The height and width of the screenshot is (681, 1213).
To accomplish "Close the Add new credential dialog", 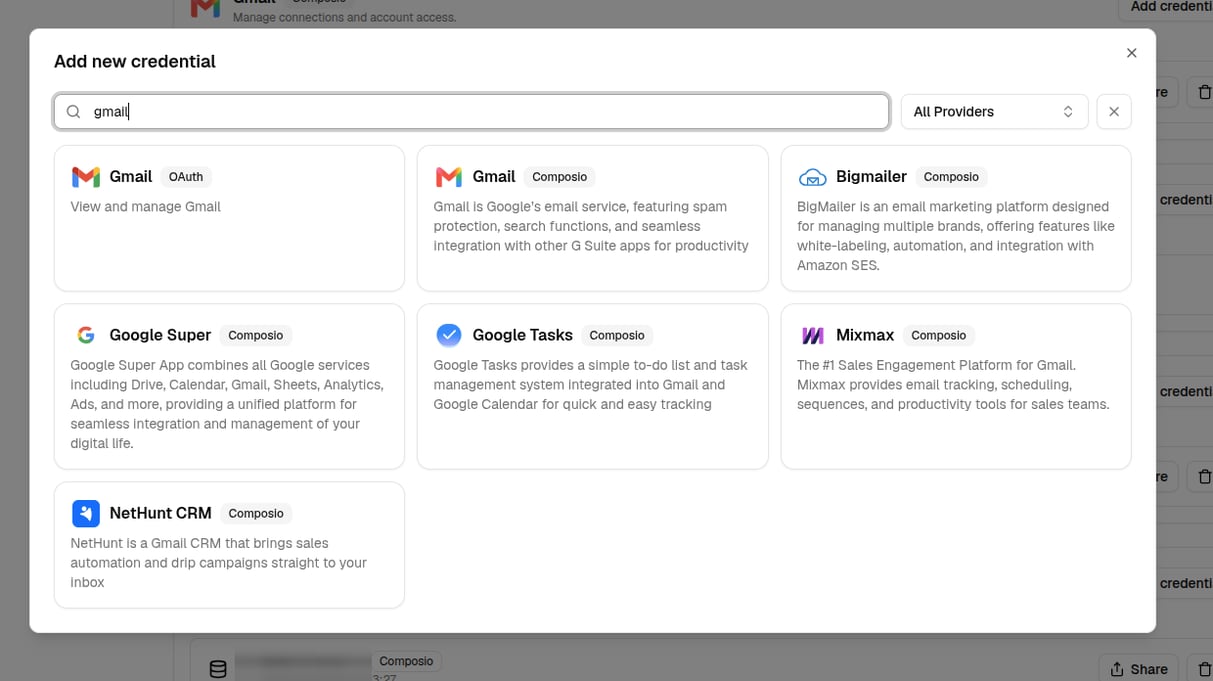I will pyautogui.click(x=1131, y=53).
